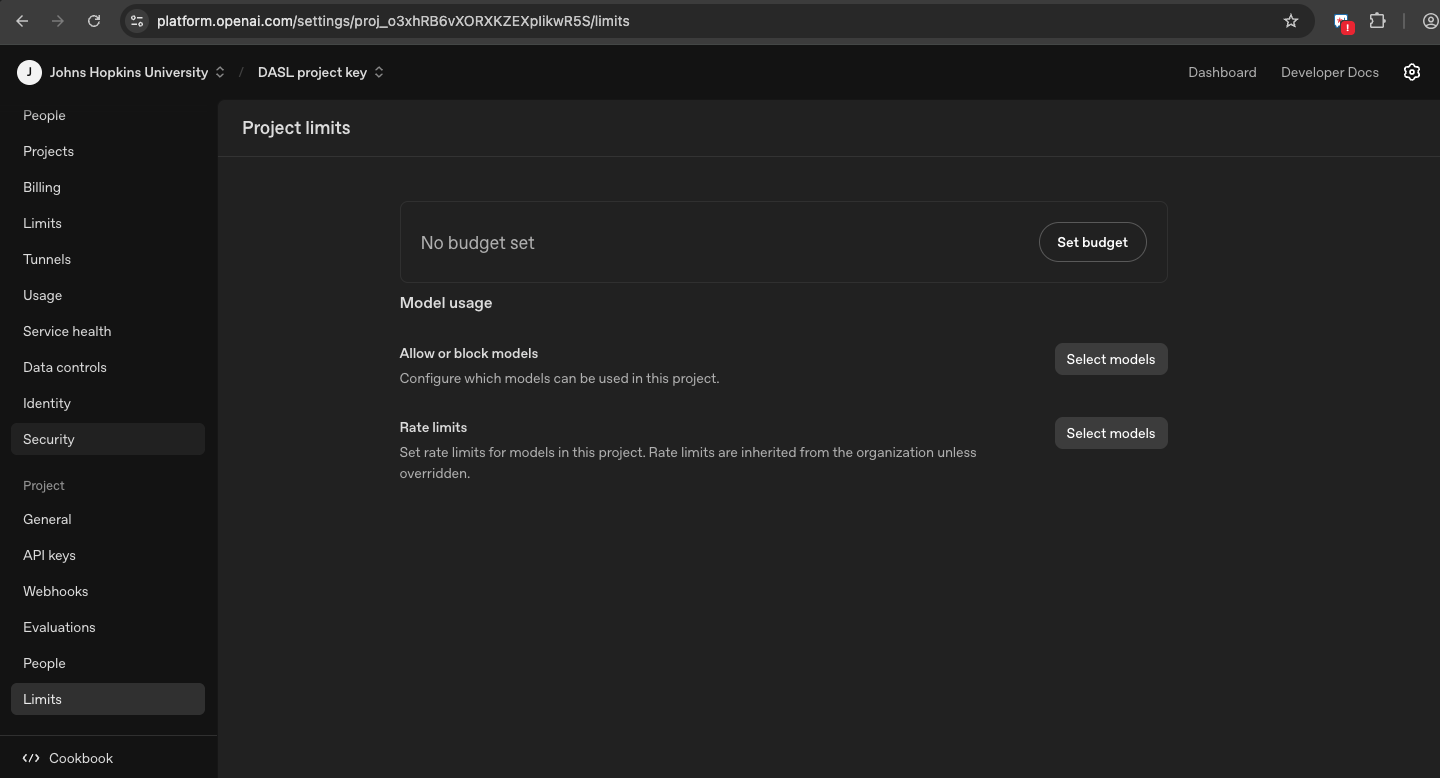Image resolution: width=1440 pixels, height=778 pixels.
Task: Click the Rate limits label
Action: pos(433,427)
